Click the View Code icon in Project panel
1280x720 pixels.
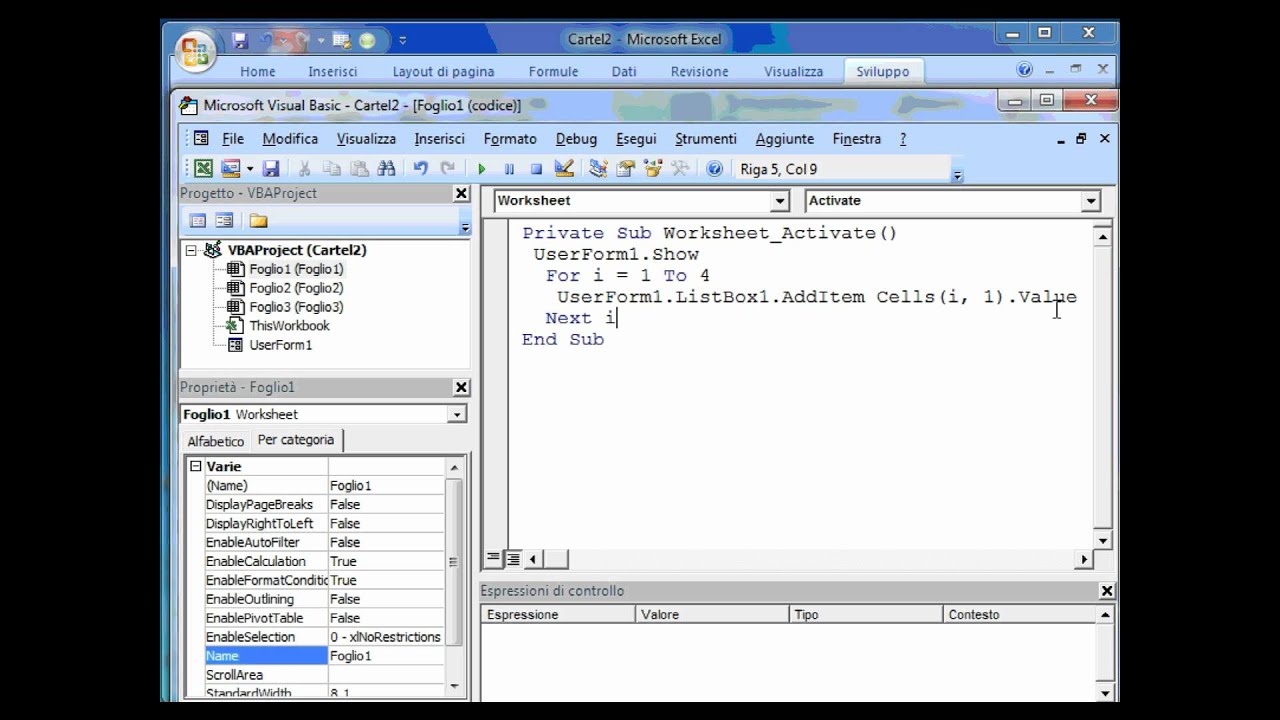[x=198, y=221]
